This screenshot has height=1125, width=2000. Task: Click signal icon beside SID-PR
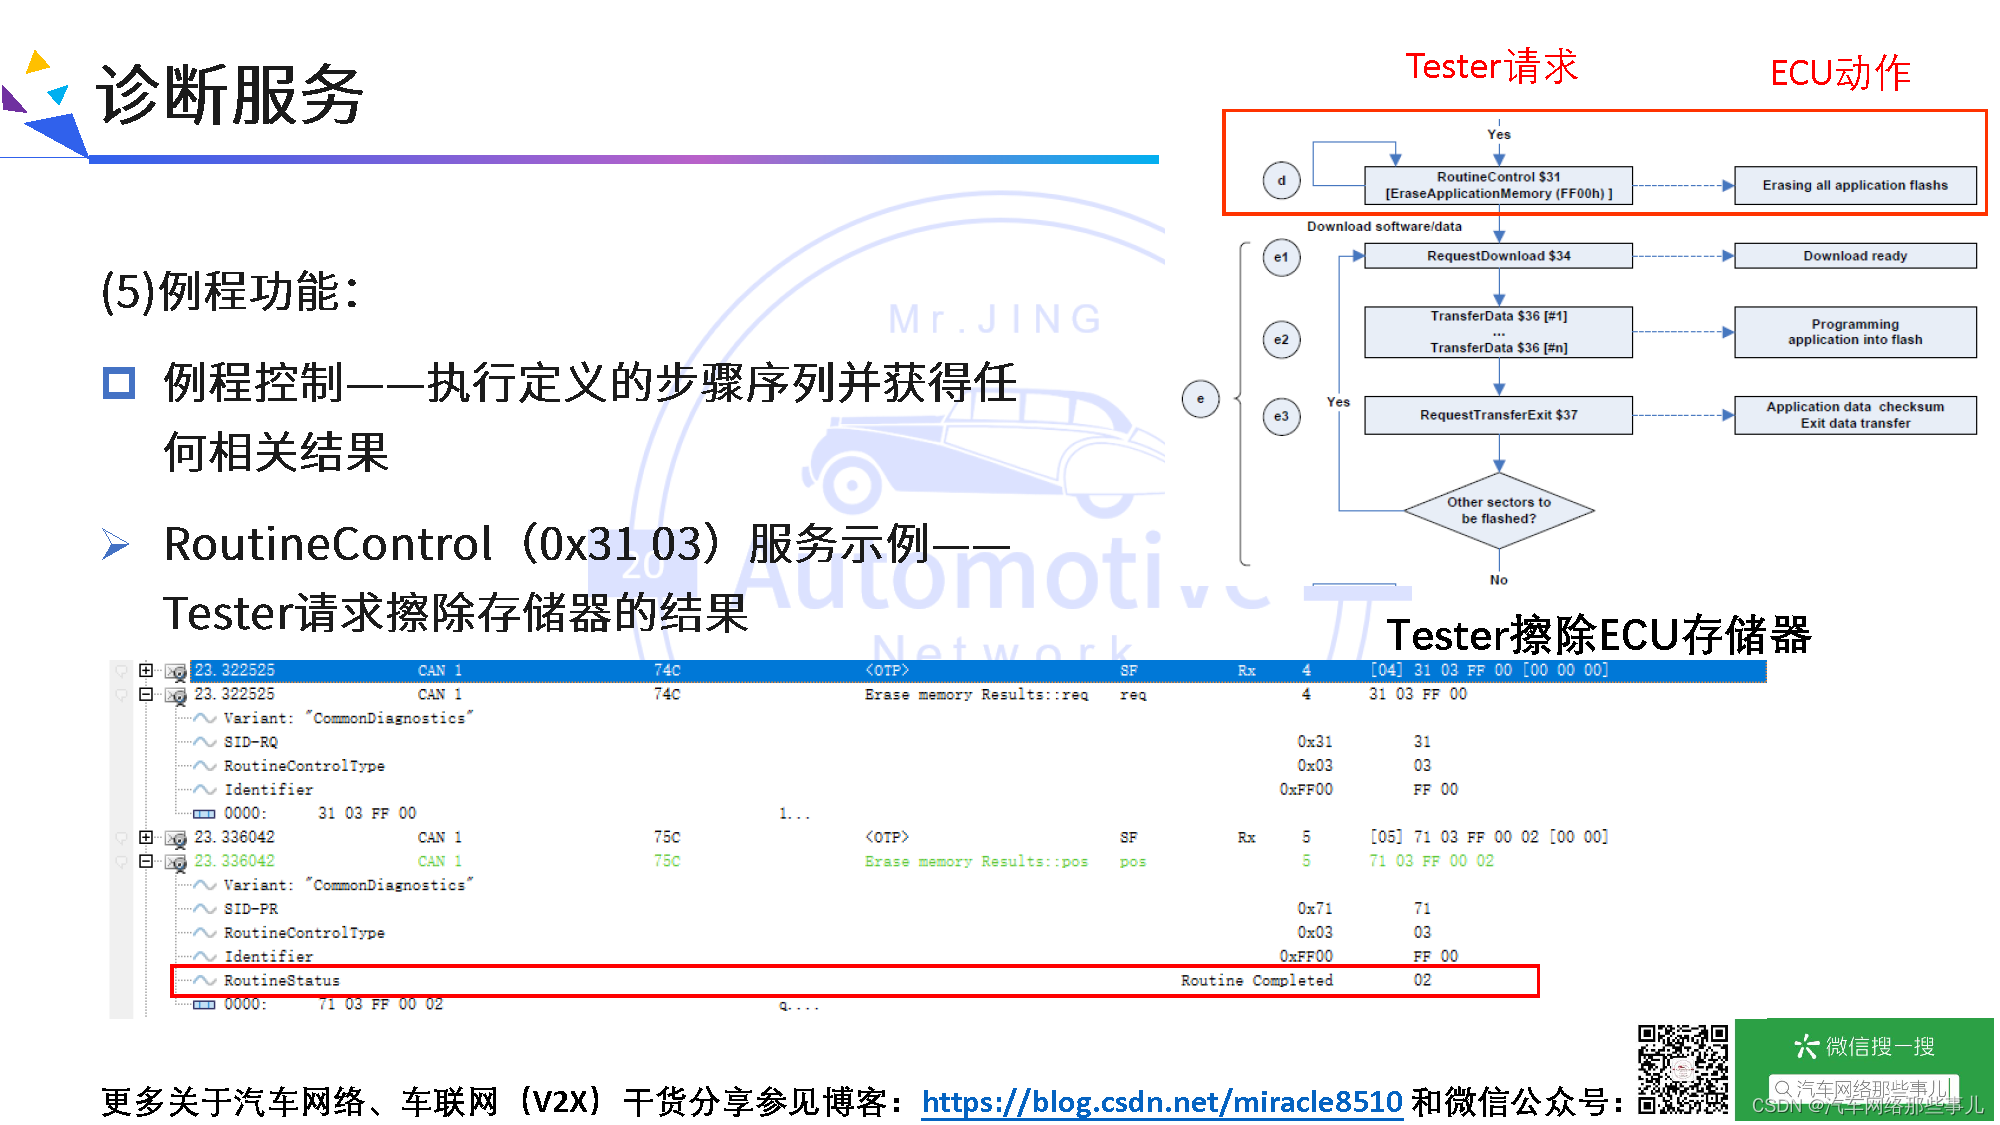pos(205,909)
